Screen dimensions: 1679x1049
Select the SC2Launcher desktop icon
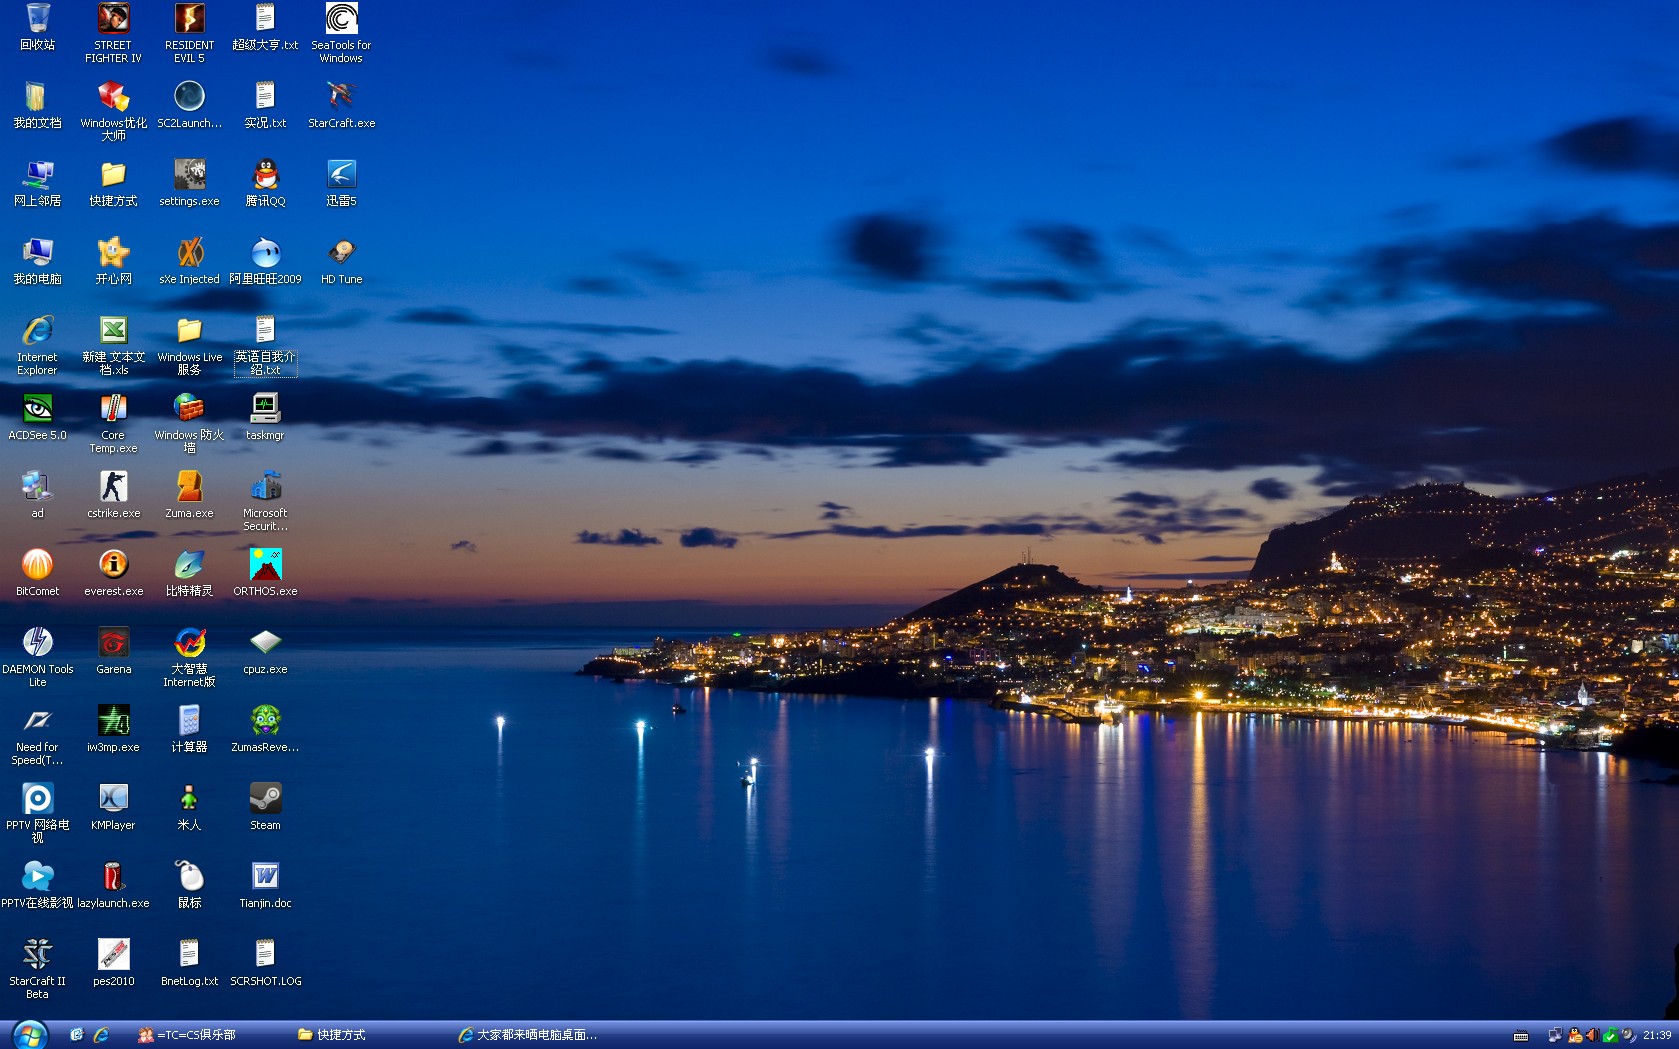tap(189, 105)
